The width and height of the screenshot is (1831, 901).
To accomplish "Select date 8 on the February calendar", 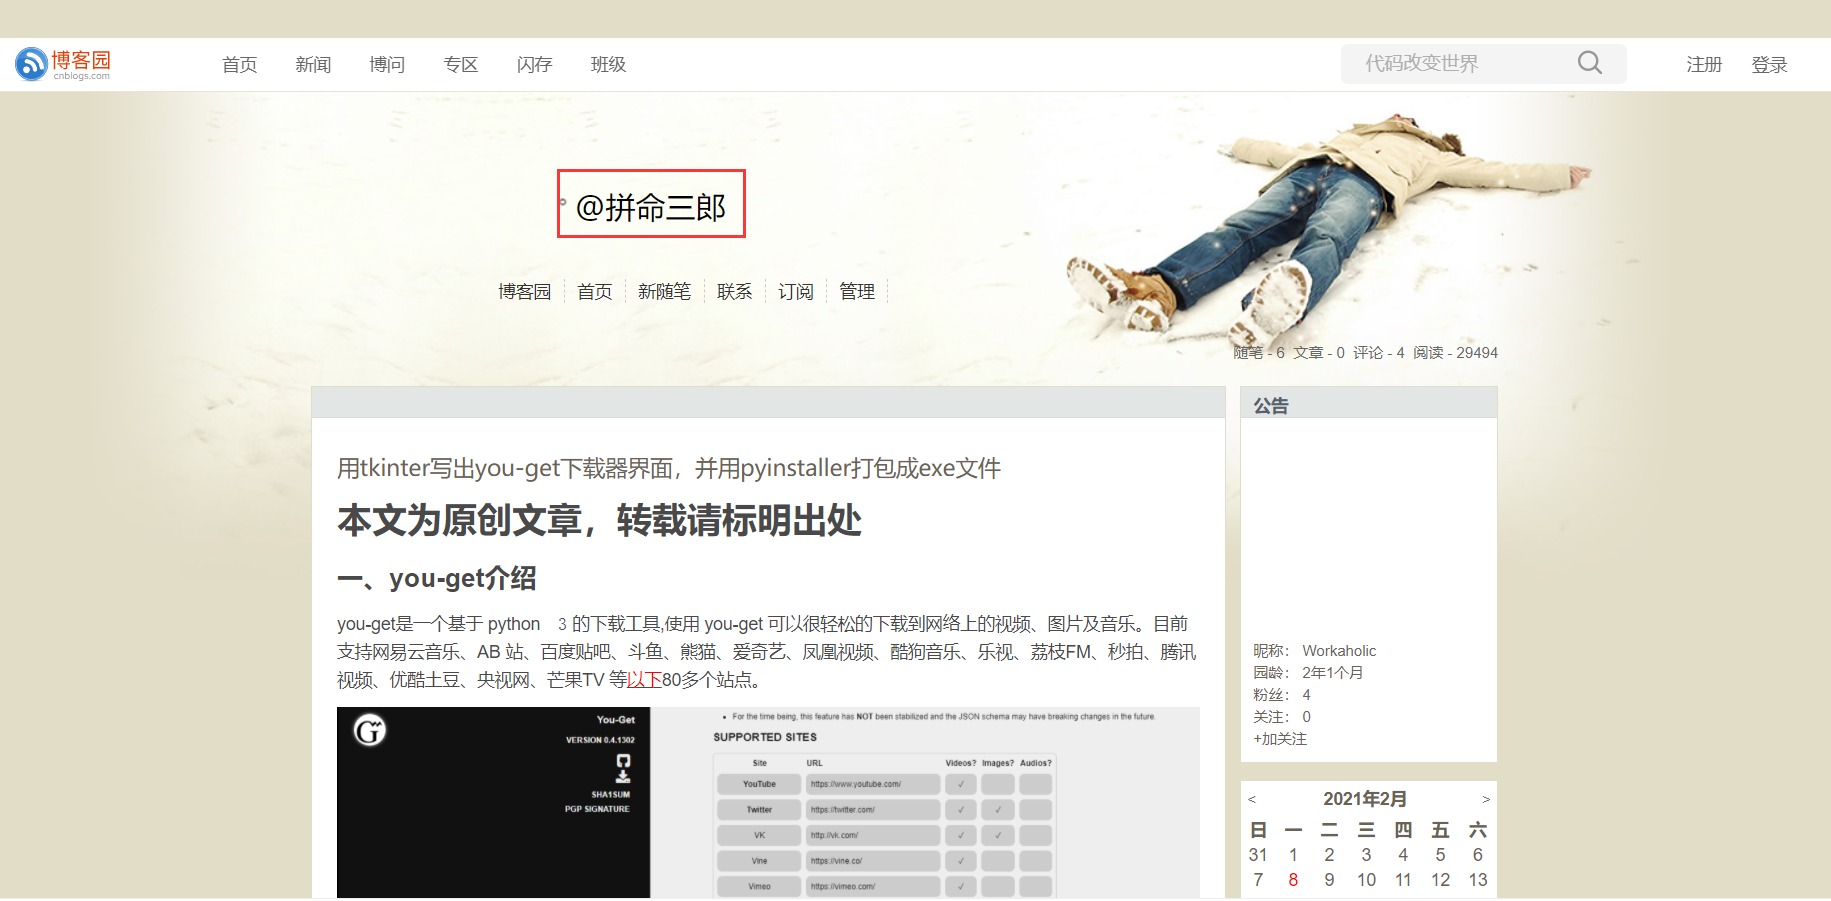I will [x=1293, y=879].
